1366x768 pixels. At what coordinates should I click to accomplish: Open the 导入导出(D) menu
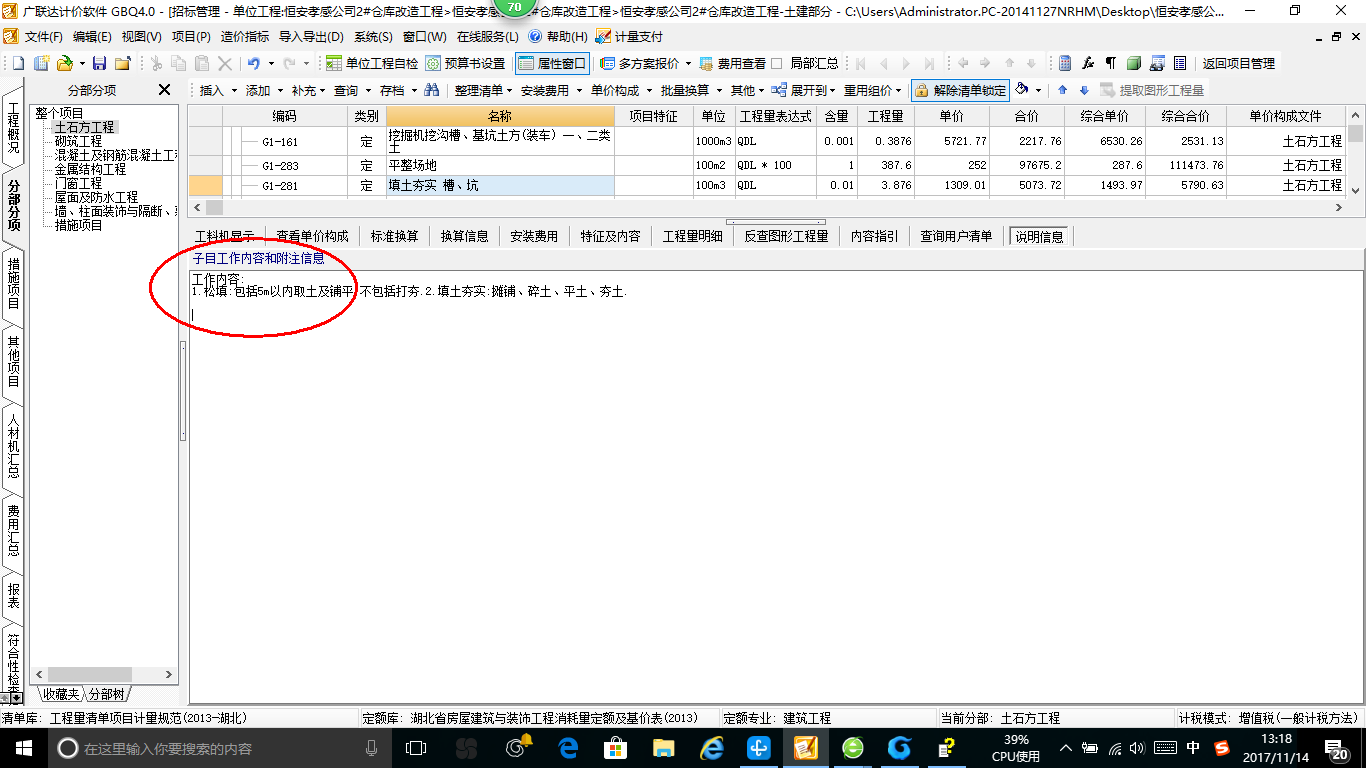point(311,36)
